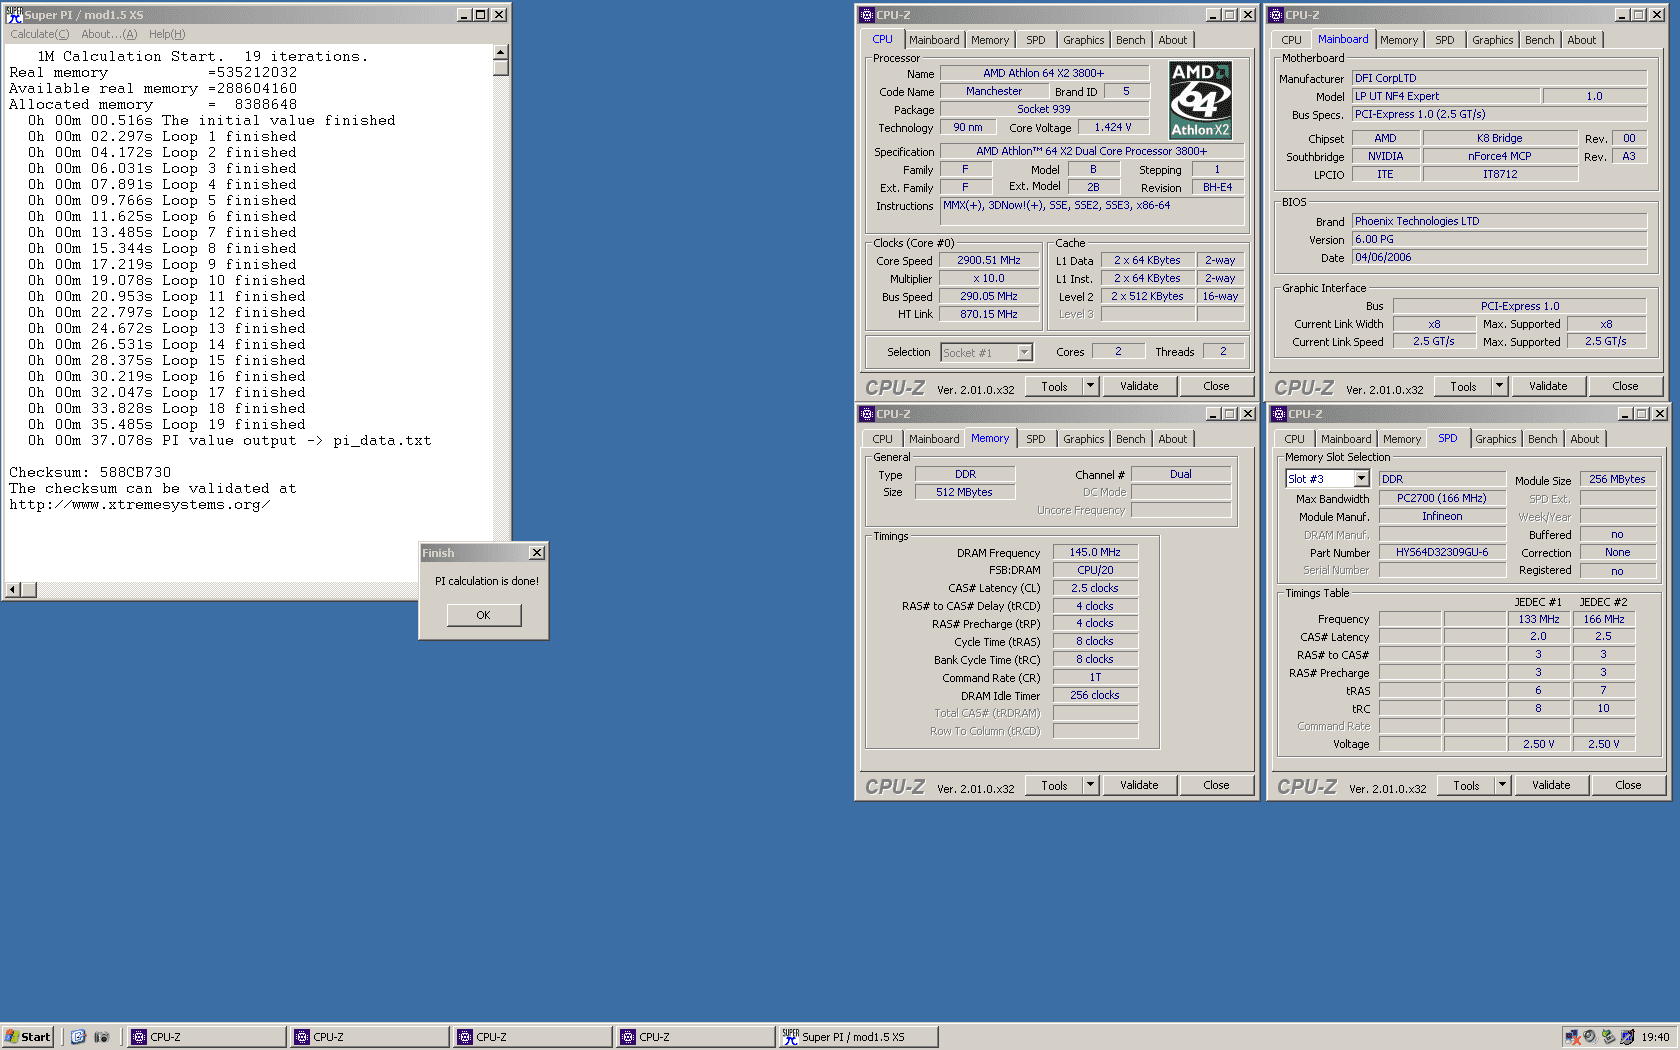This screenshot has width=1680, height=1050.
Task: Switch to Graphics tab in CPU-Z CPU window
Action: pos(1084,40)
